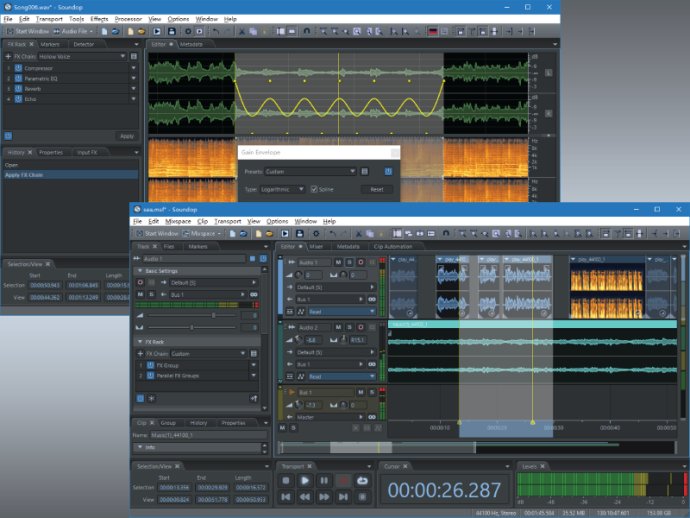Toggle power of the Reverb effect

pos(18,88)
